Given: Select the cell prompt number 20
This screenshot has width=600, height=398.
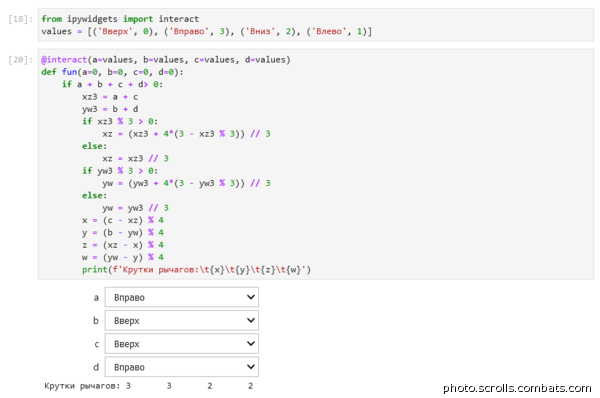Looking at the screenshot, I should pyautogui.click(x=20, y=60).
